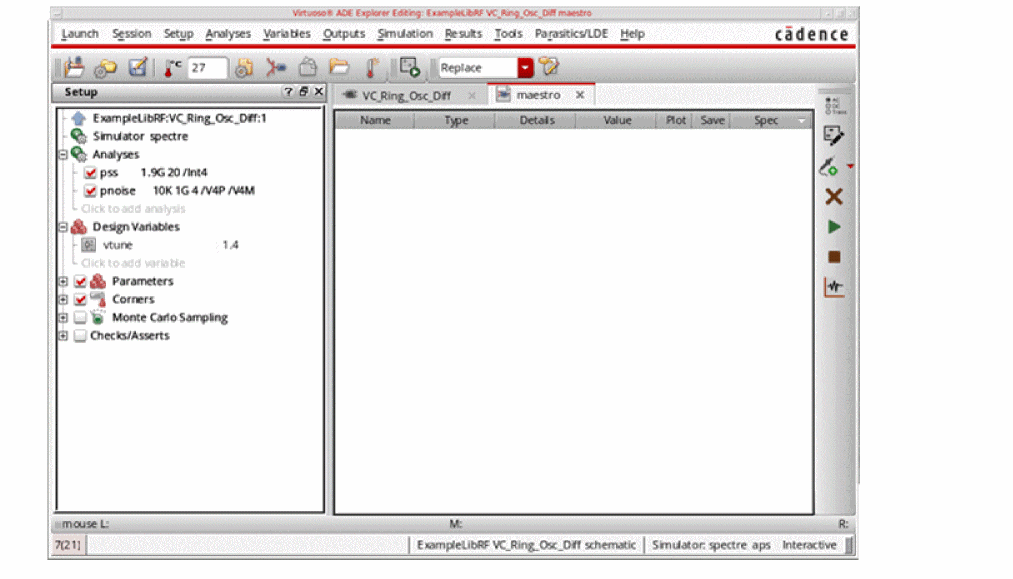Enable the Monte Carlo Sampling checkbox
The height and width of the screenshot is (579, 1013).
[80, 317]
